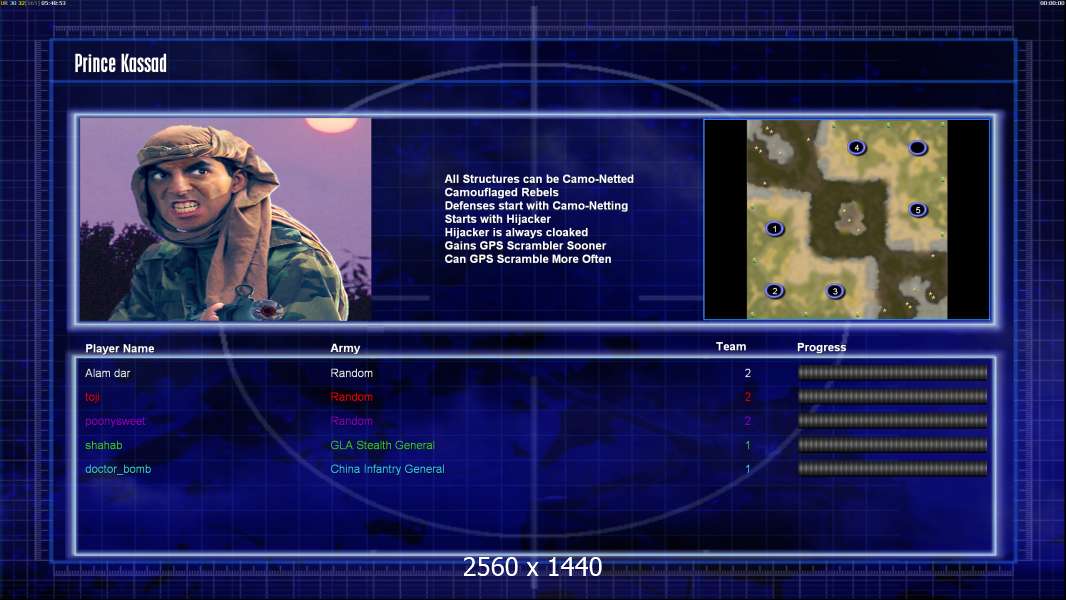
Task: Select start position marker 5 on map
Action: (918, 210)
